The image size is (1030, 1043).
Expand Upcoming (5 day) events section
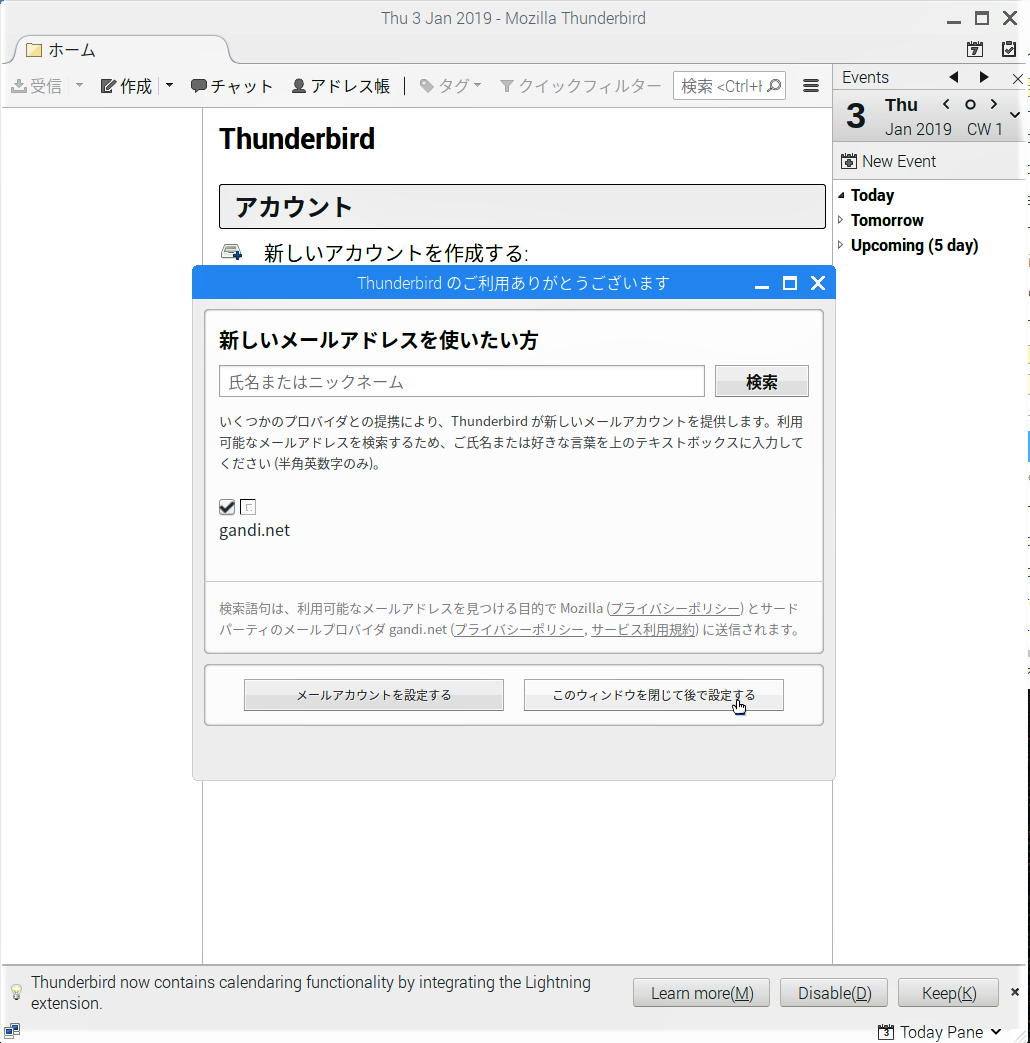[x=841, y=245]
